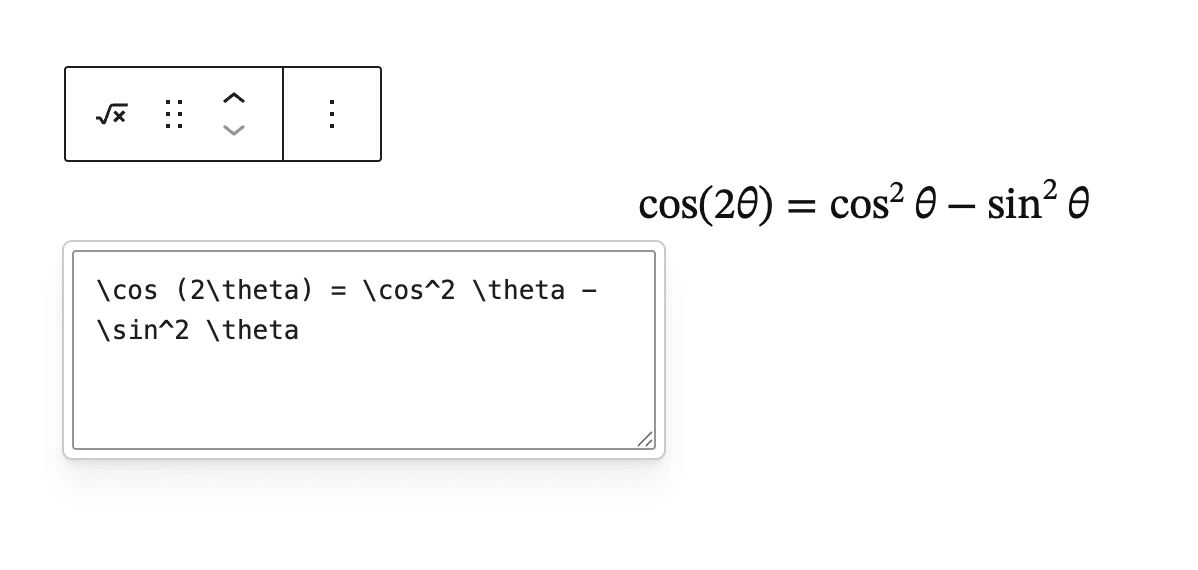The height and width of the screenshot is (570, 1198).
Task: Click the equals sign in the LaTeX editor
Action: (x=338, y=291)
